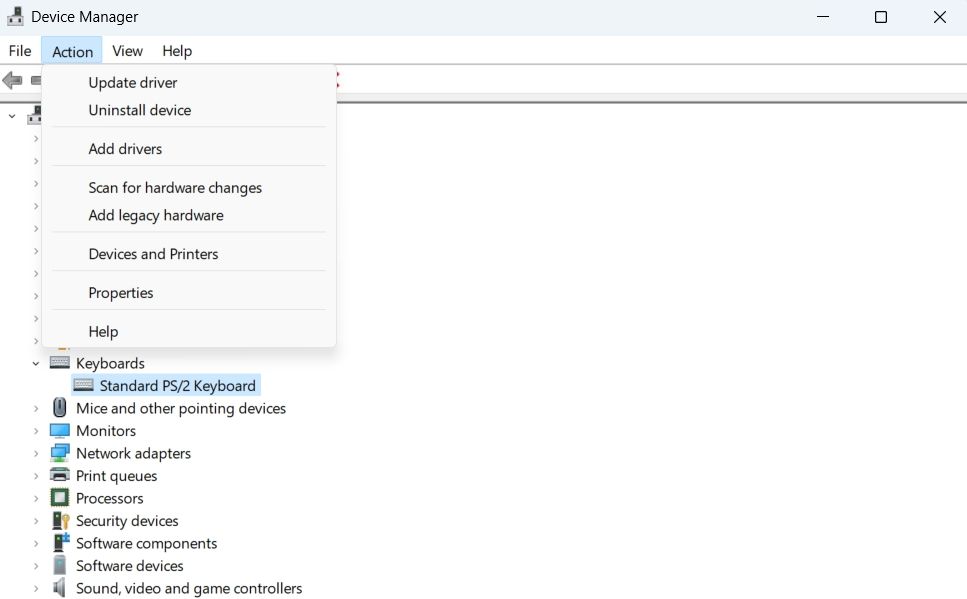The width and height of the screenshot is (967, 599).
Task: Open the Help menu in menu bar
Action: [x=177, y=51]
